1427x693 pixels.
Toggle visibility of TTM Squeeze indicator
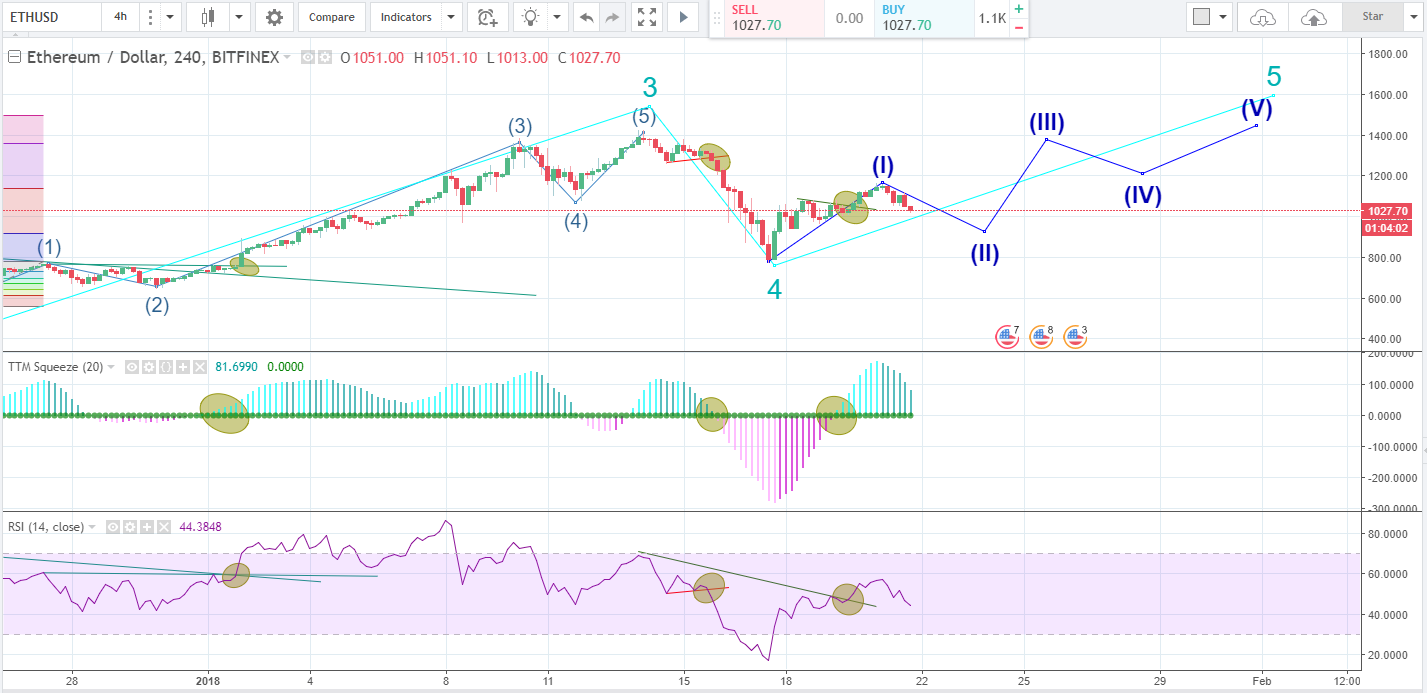pos(132,367)
